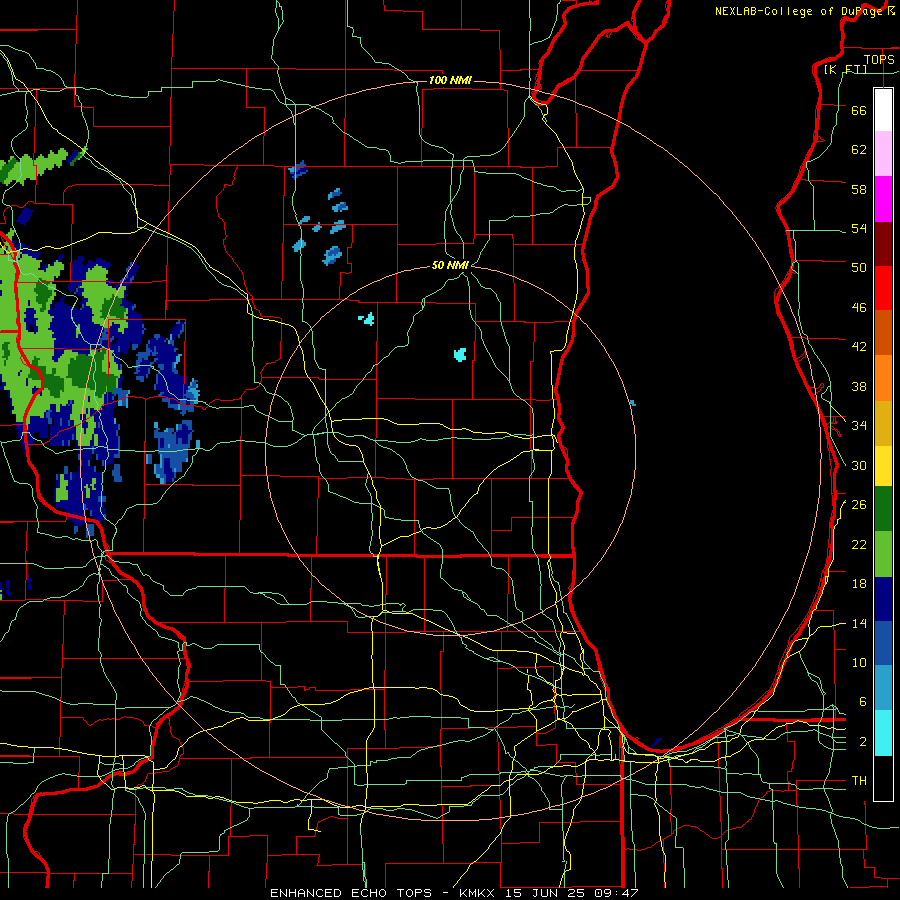Click the magenta legend color block
The height and width of the screenshot is (900, 900).
click(x=883, y=199)
